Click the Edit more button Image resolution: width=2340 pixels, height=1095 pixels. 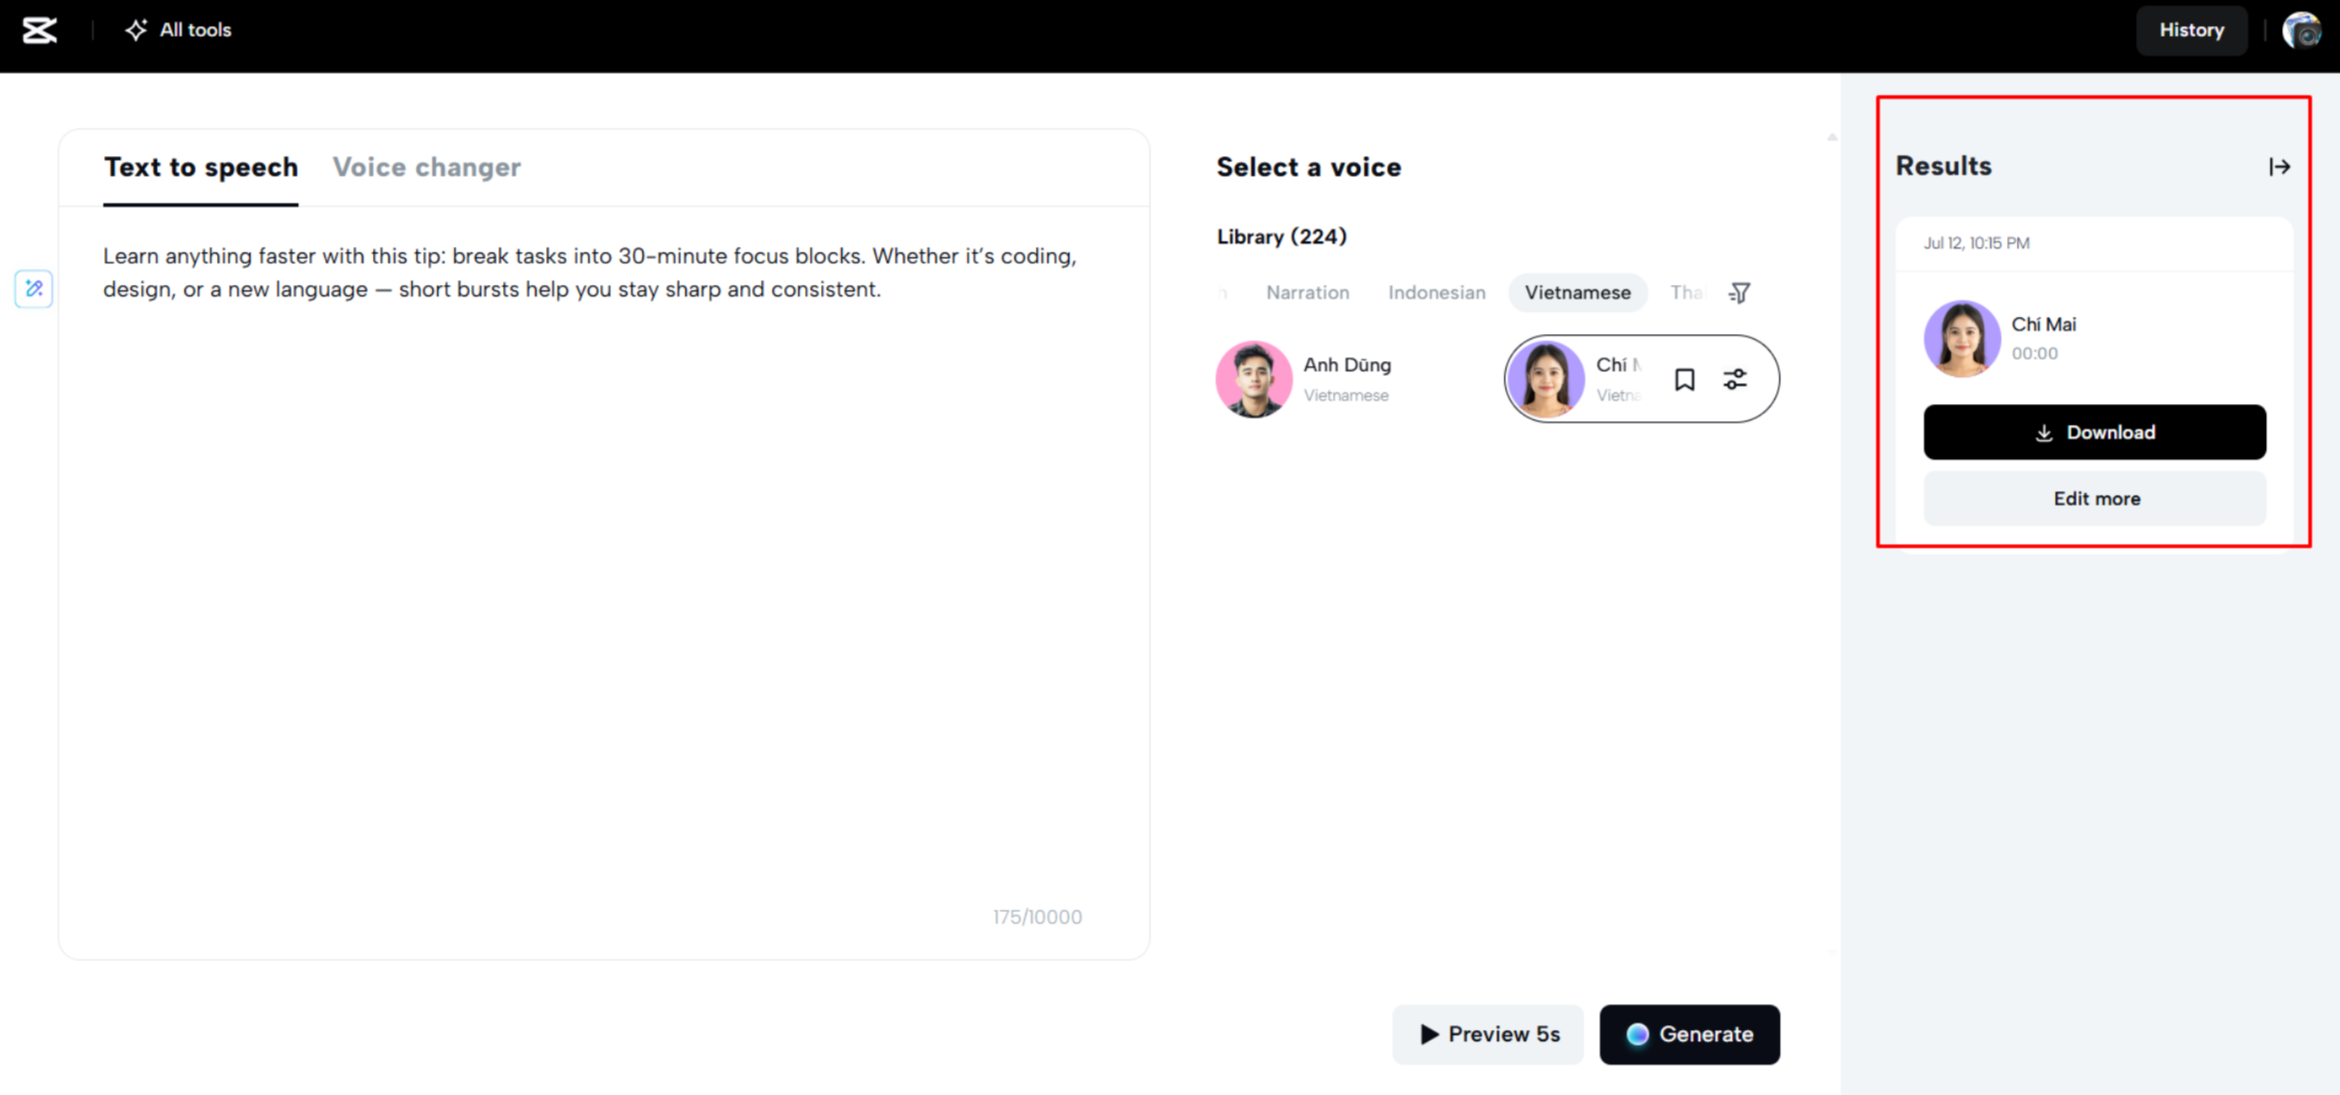tap(2094, 498)
